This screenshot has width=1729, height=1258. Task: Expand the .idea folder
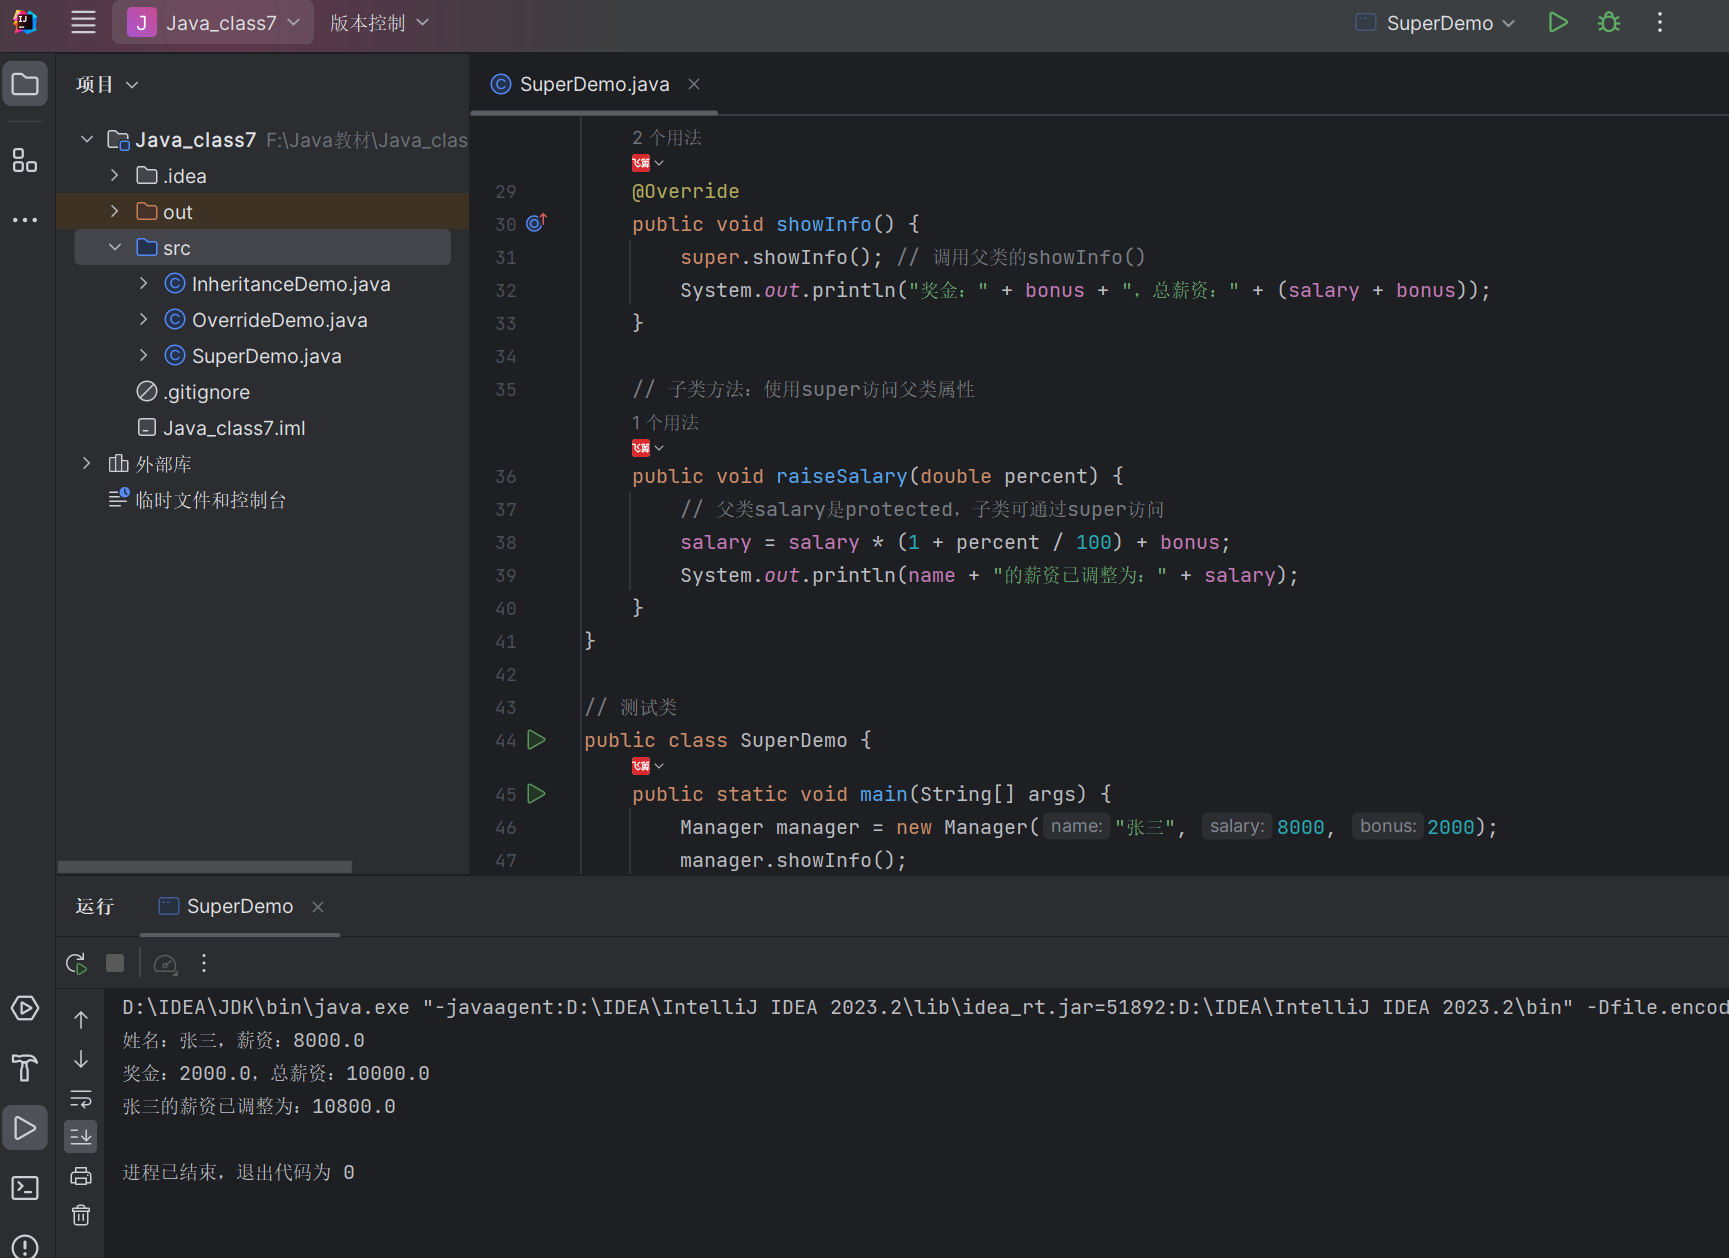[115, 176]
